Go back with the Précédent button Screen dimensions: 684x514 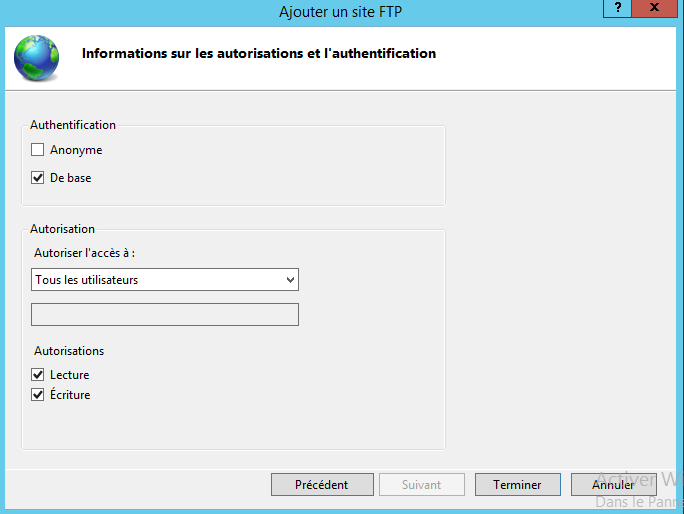(322, 485)
